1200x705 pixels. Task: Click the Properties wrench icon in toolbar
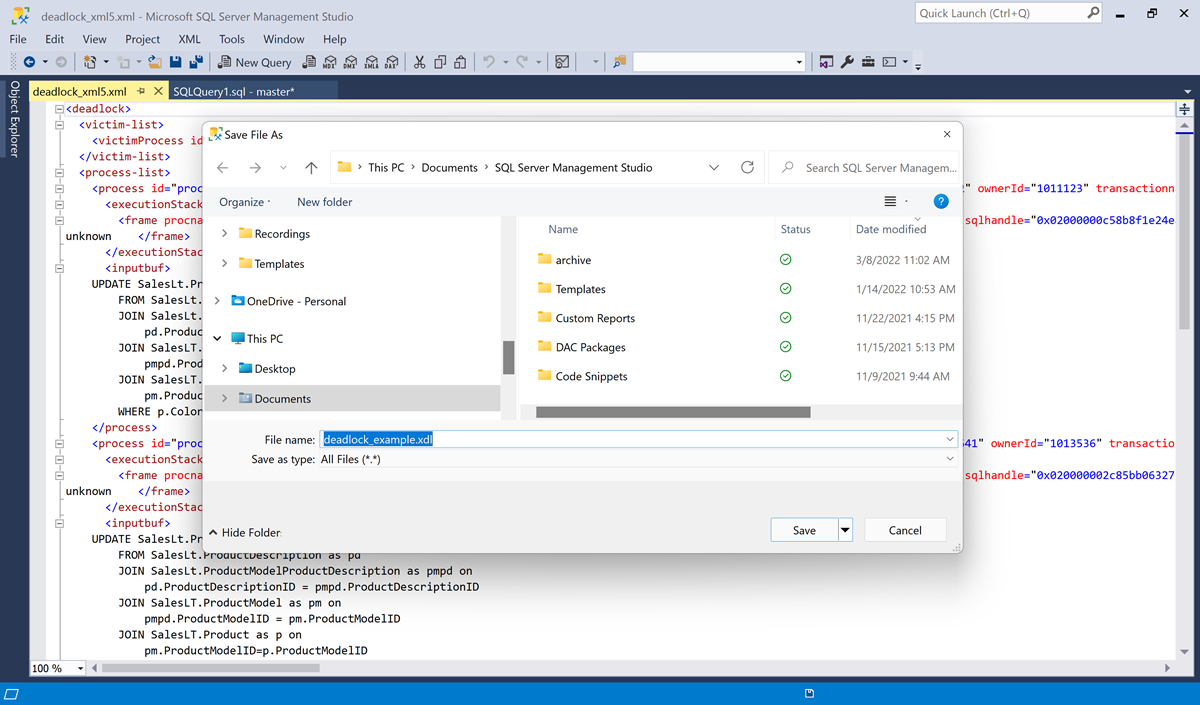click(847, 62)
